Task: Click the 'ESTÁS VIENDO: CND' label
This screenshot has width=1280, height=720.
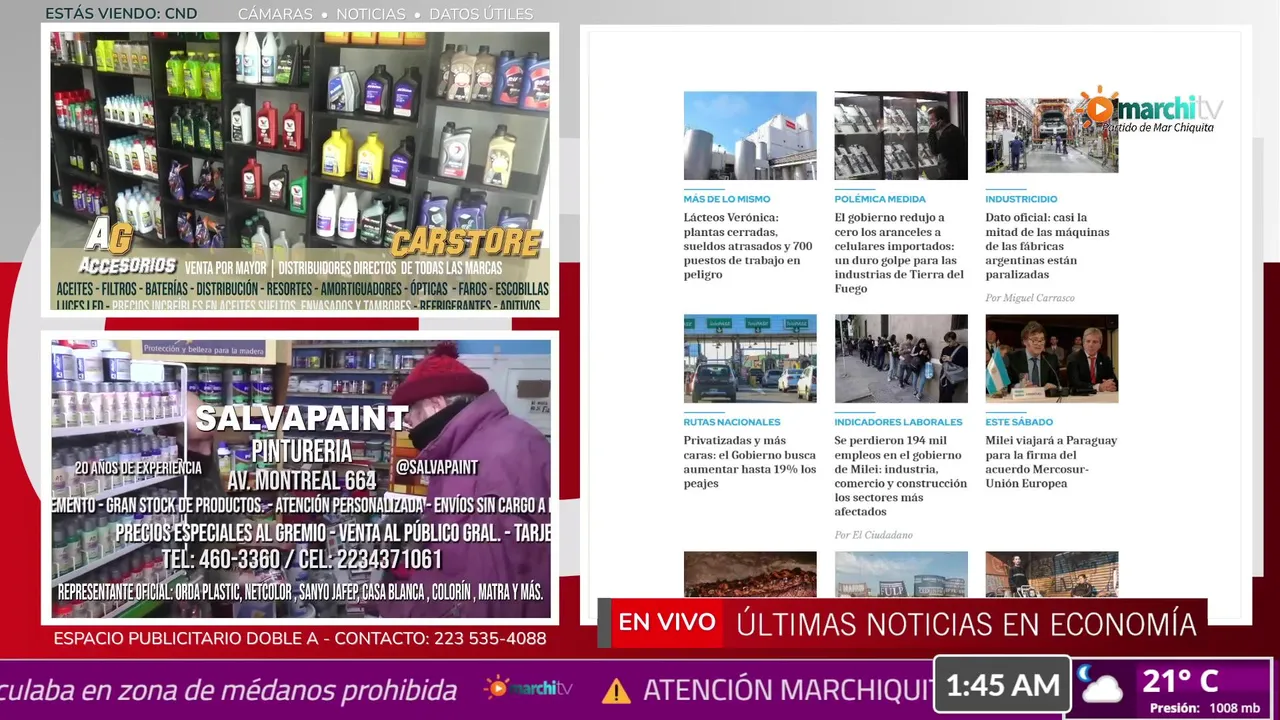Action: click(121, 14)
